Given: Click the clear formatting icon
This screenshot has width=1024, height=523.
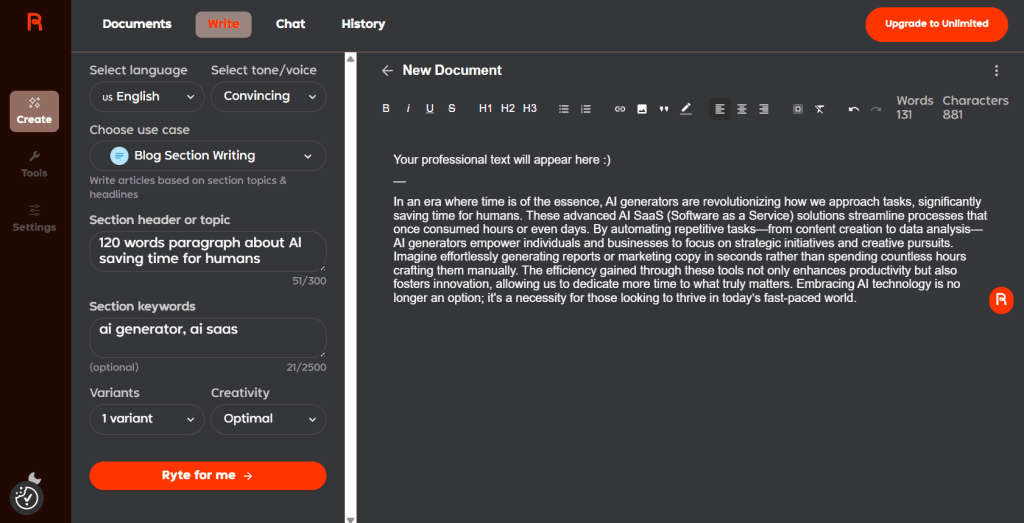Looking at the screenshot, I should pos(819,109).
